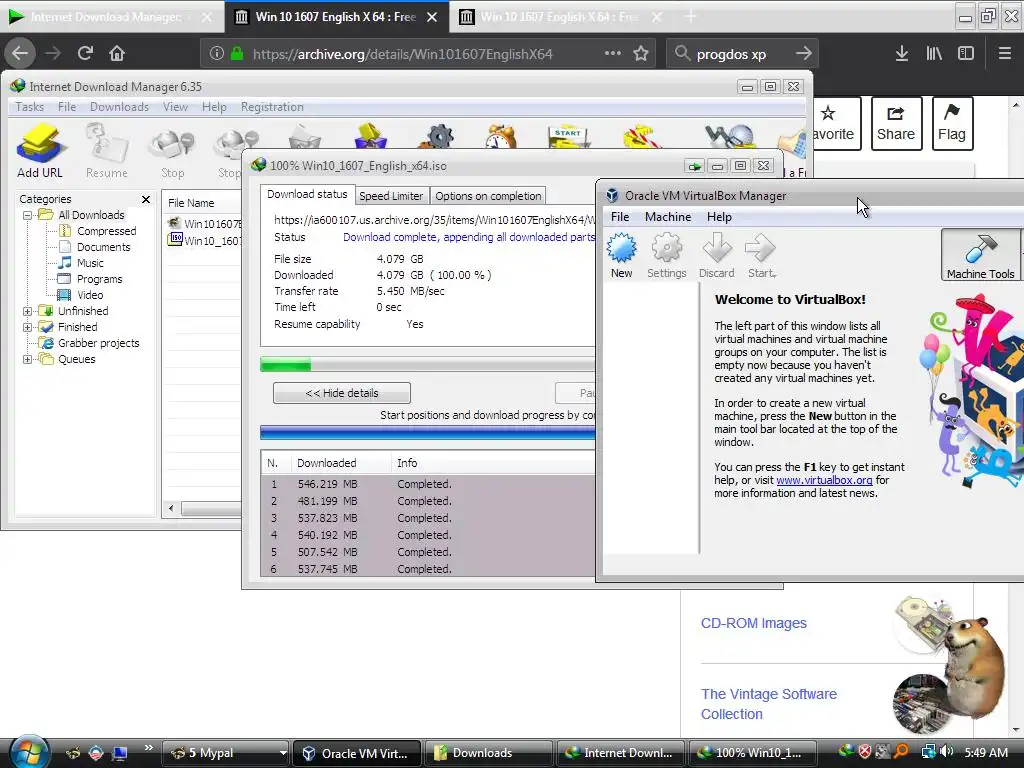Open IDM Tasks menu
Viewport: 1024px width, 768px height.
29,107
